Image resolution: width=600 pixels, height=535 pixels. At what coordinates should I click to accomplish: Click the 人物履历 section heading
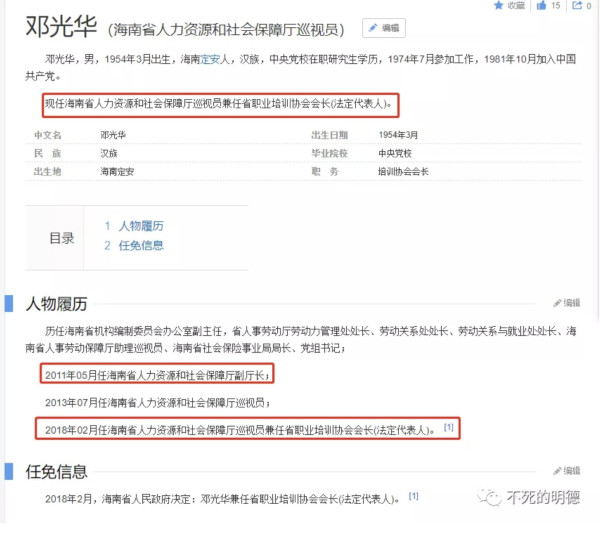coord(56,304)
